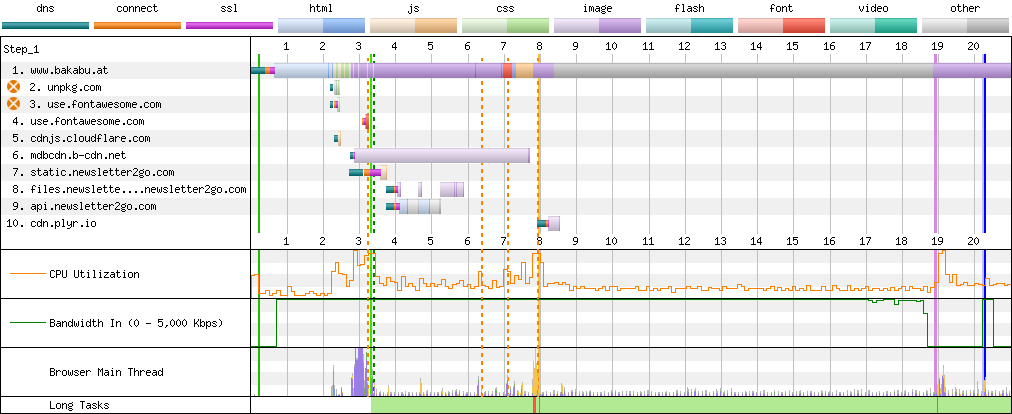The height and width of the screenshot is (414, 1012).
Task: Click the dns legend color bar
Action: [x=45, y=25]
